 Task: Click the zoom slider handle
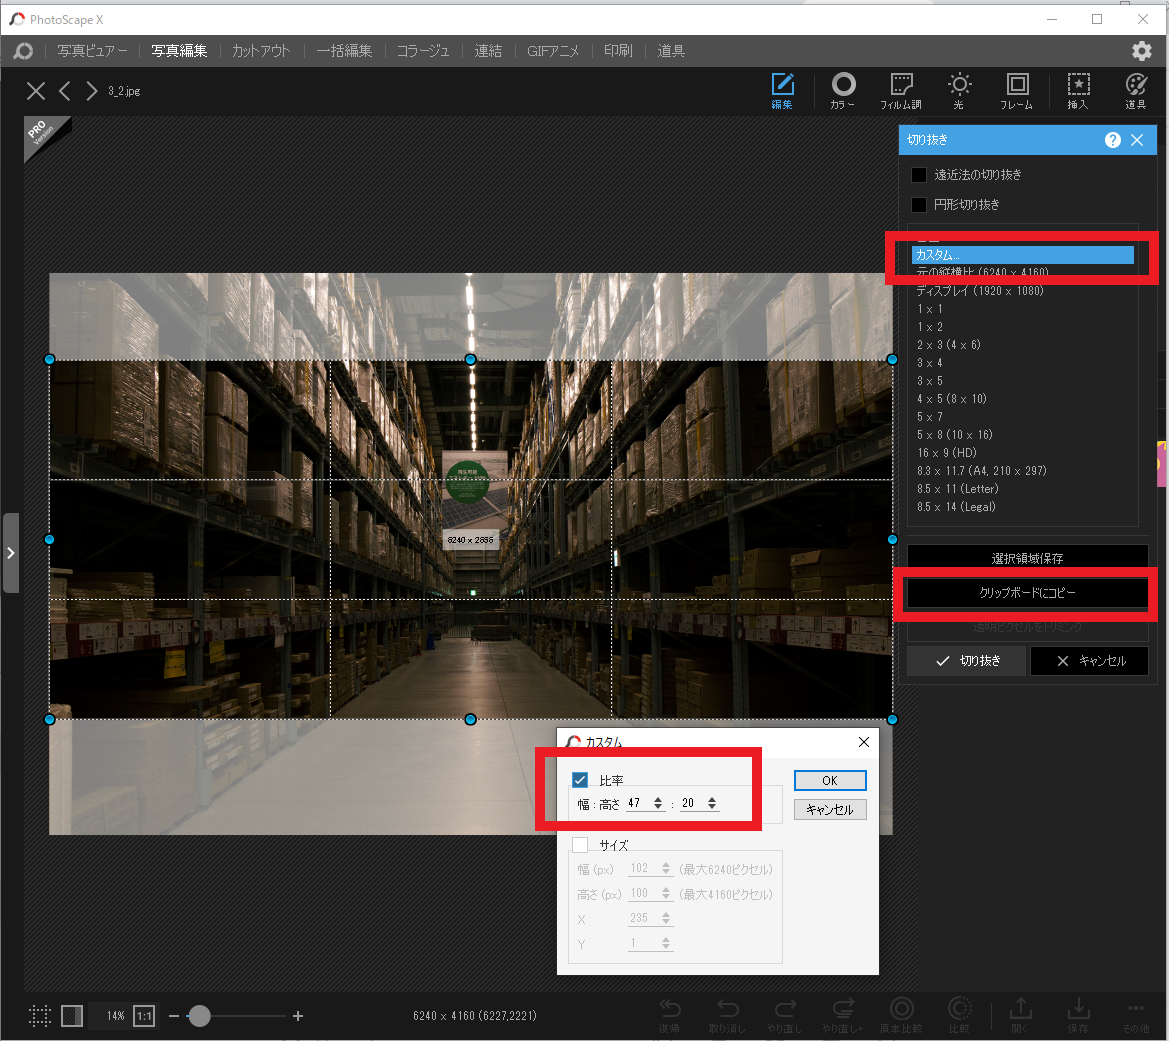coord(199,1016)
